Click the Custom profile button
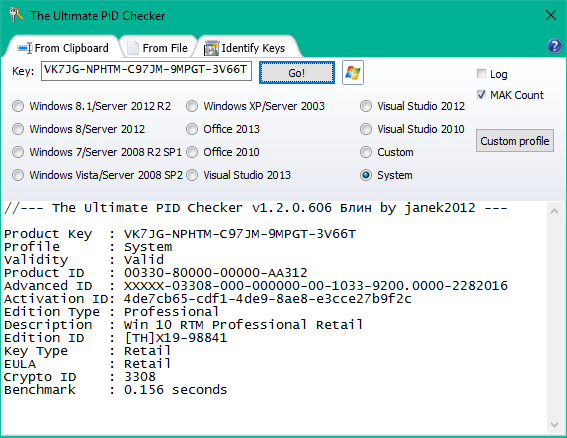 pos(515,141)
